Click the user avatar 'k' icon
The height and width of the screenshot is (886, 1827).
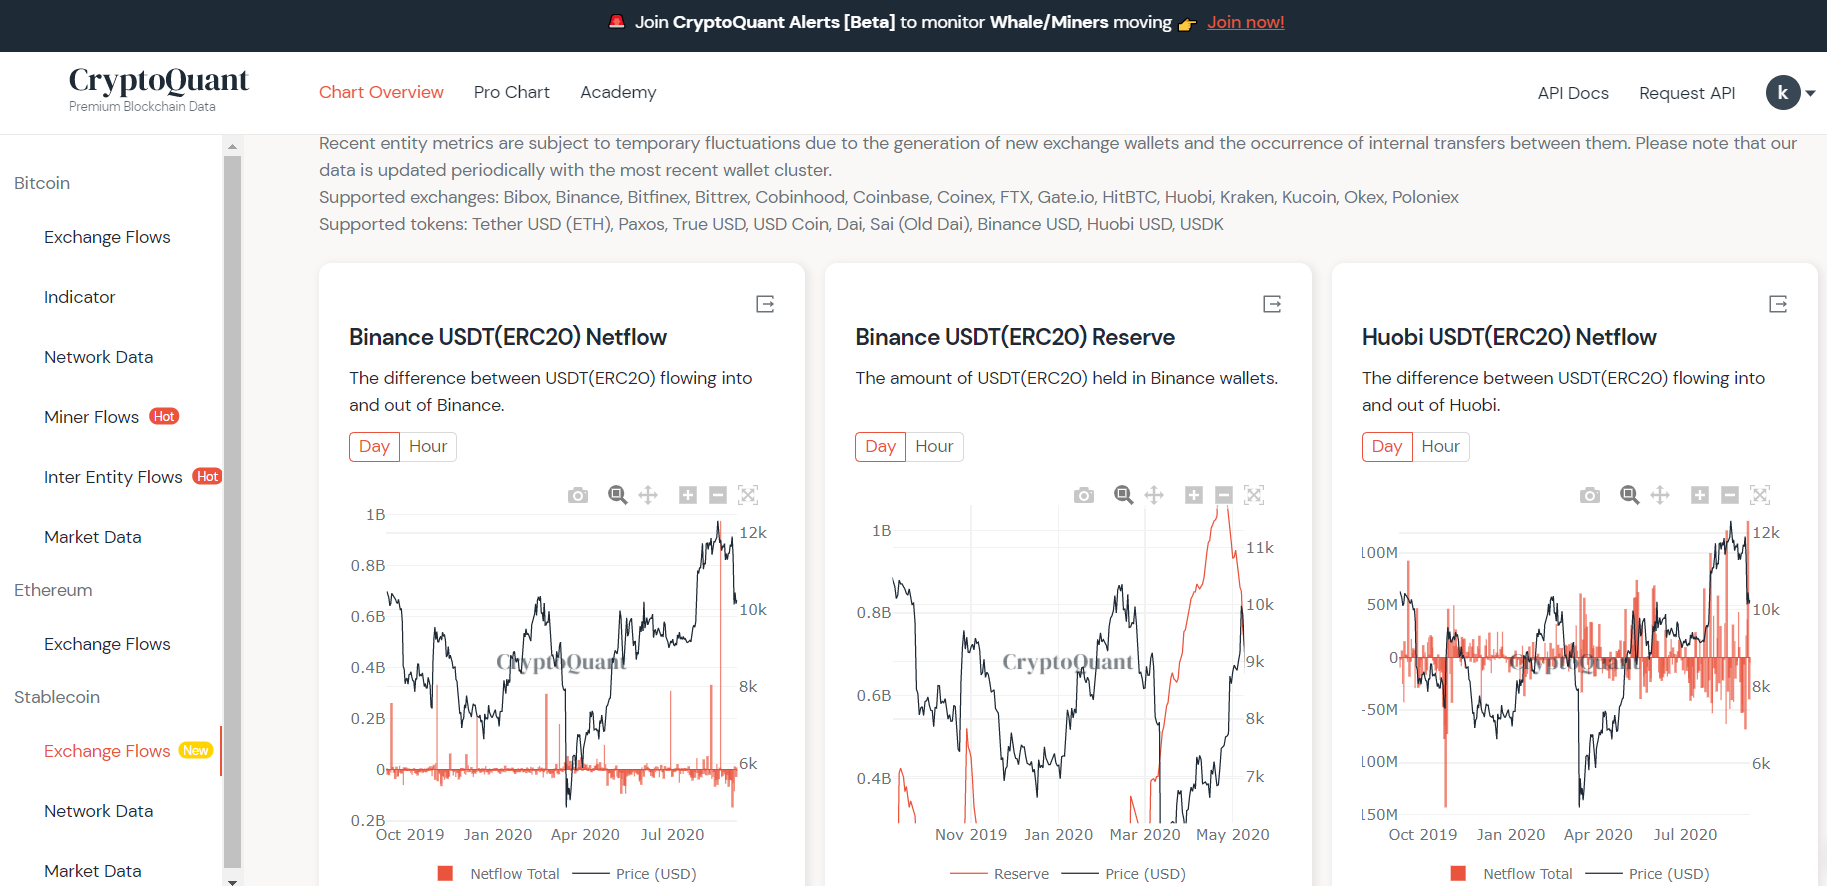[1783, 93]
